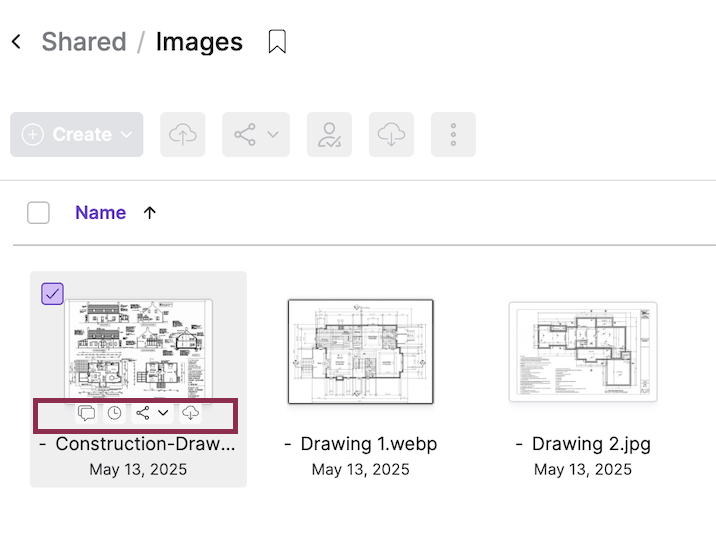View version history of Construction-Draw file

click(114, 413)
